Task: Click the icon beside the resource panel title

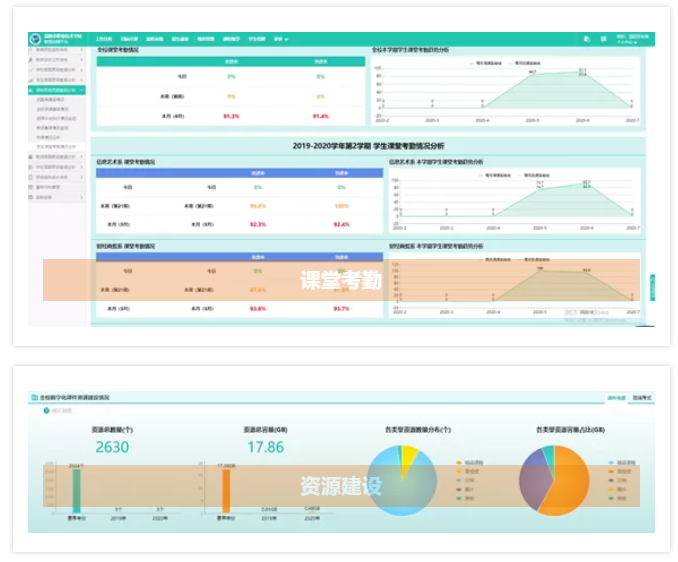Action: click(35, 397)
